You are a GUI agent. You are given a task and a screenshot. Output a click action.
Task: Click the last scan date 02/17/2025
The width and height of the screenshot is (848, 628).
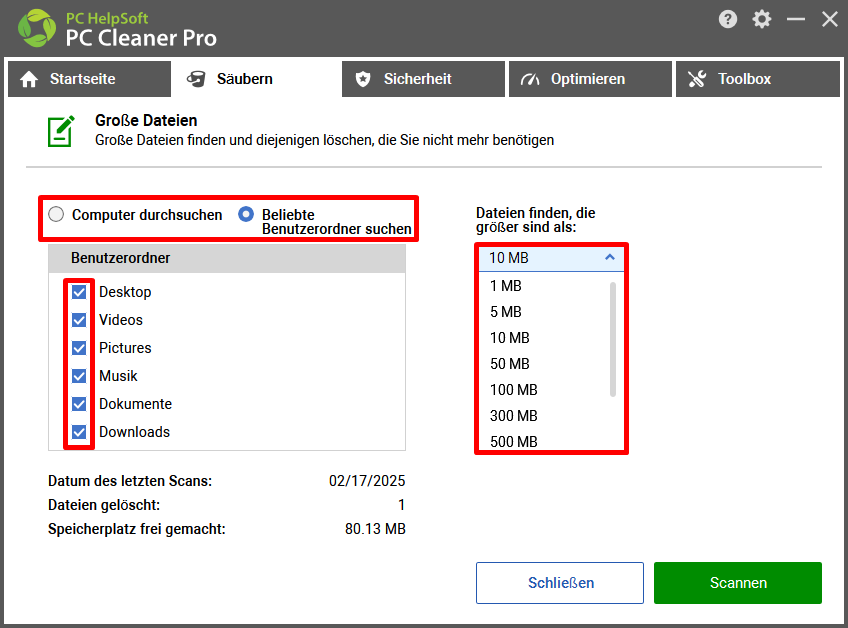tap(367, 481)
